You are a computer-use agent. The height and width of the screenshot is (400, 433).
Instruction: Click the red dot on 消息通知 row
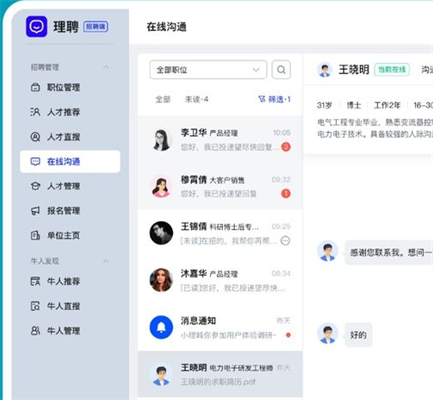point(288,335)
